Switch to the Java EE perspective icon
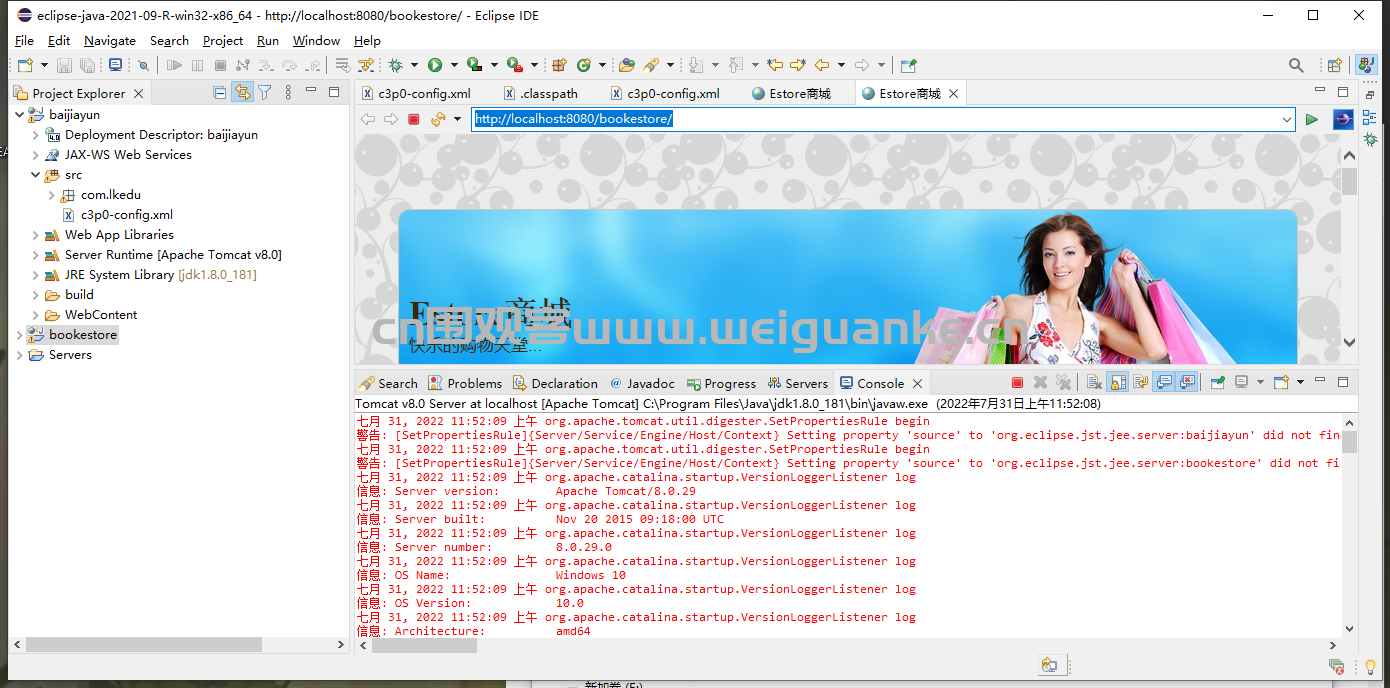The height and width of the screenshot is (688, 1390). (1365, 65)
